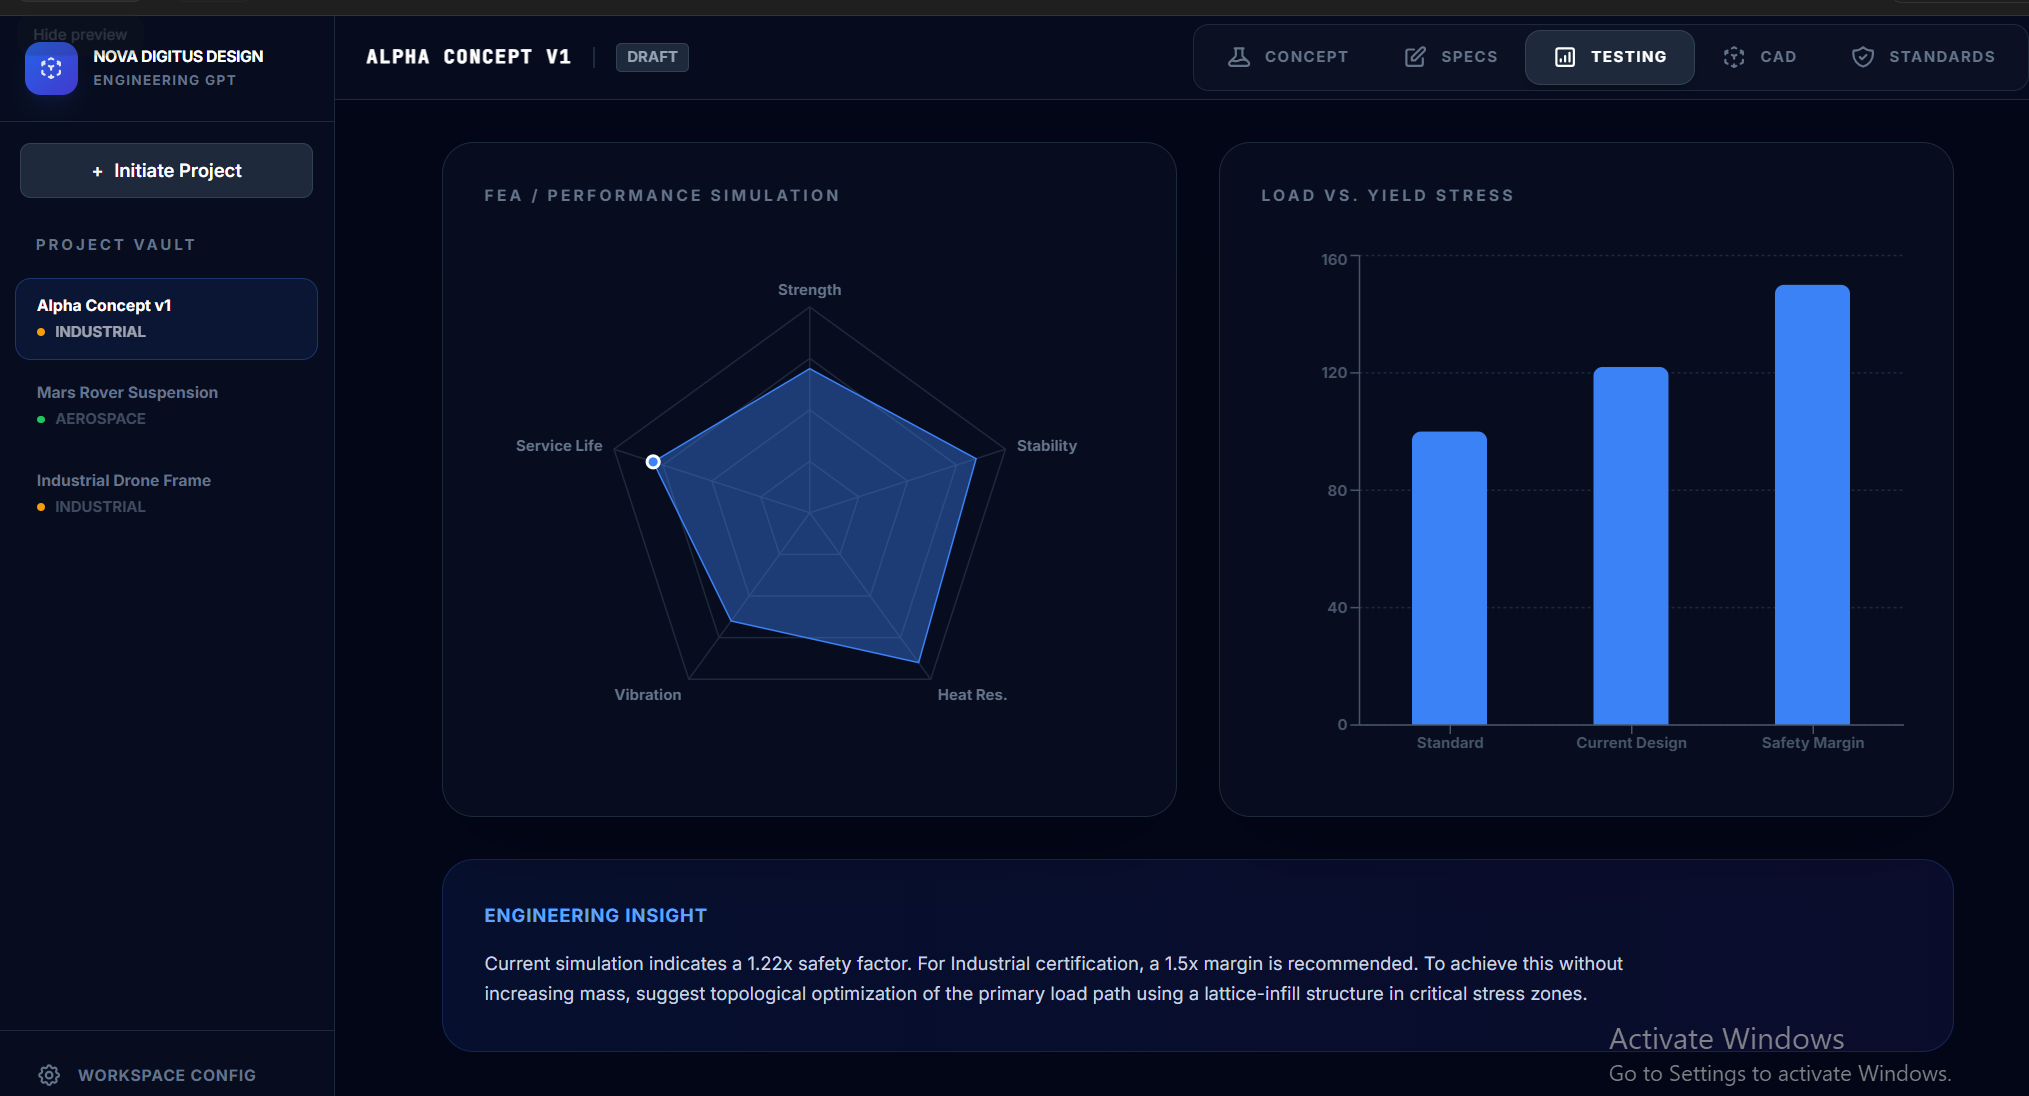Click the CAD cube icon
The image size is (2029, 1096).
click(1734, 57)
